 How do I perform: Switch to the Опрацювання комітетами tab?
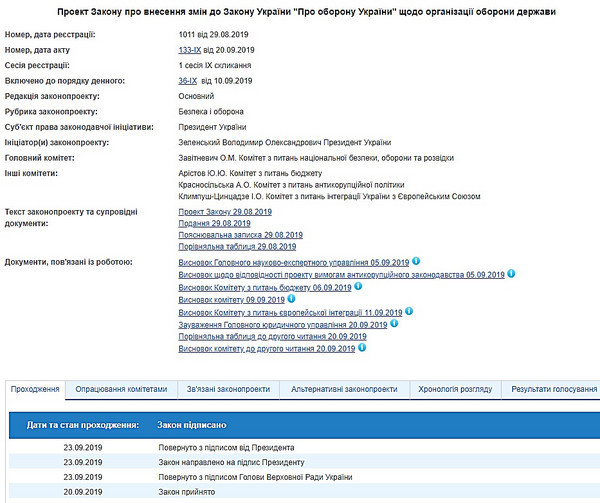tap(122, 389)
